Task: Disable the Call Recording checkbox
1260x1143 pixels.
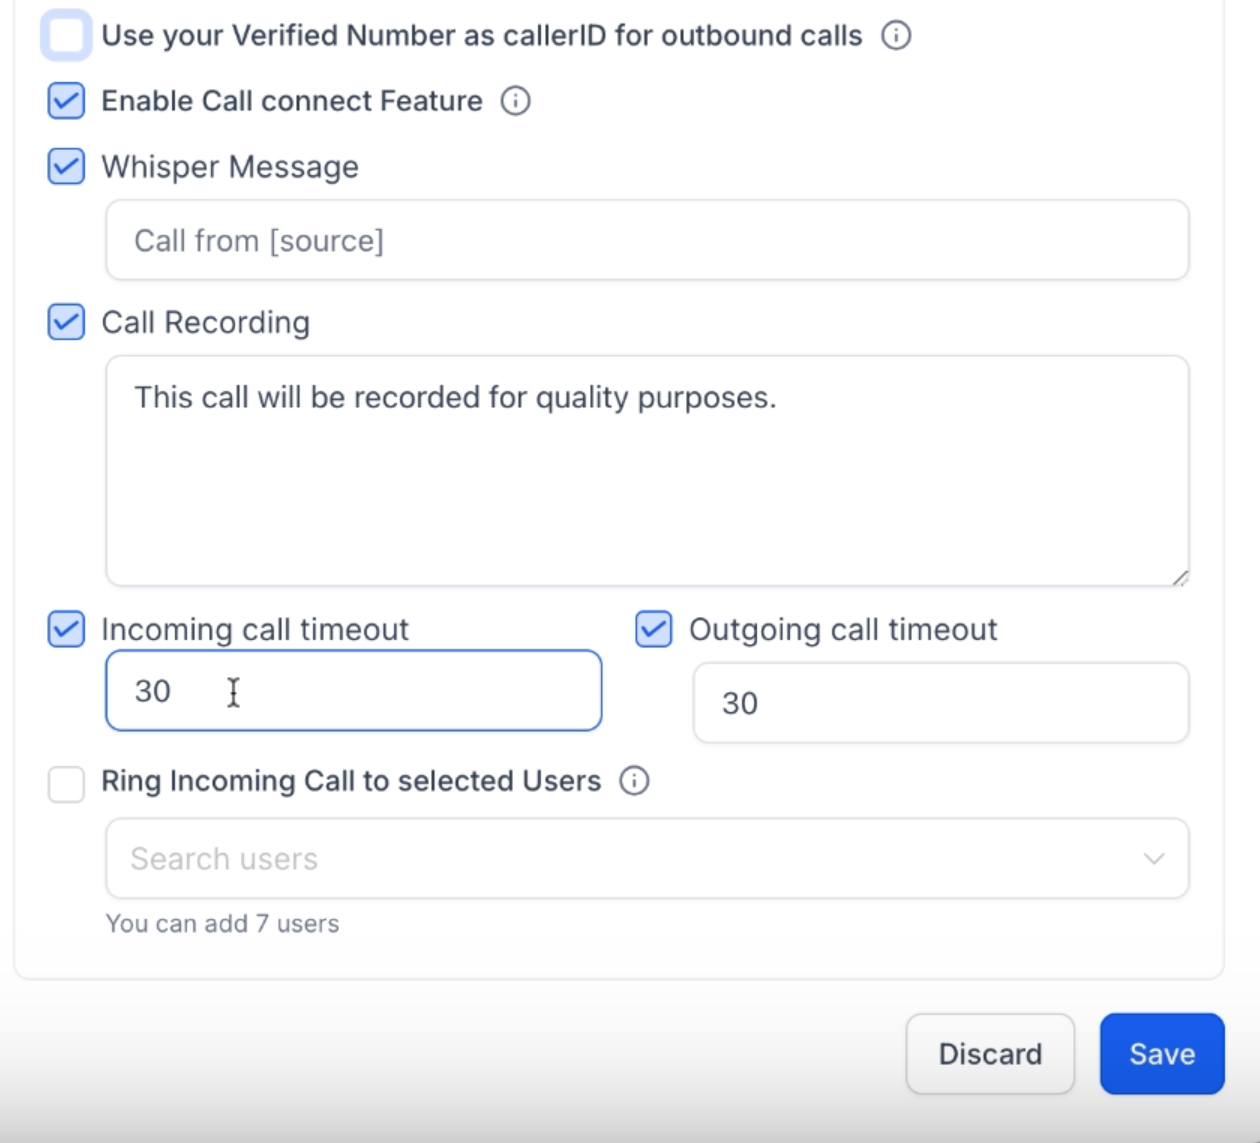Action: click(x=66, y=322)
